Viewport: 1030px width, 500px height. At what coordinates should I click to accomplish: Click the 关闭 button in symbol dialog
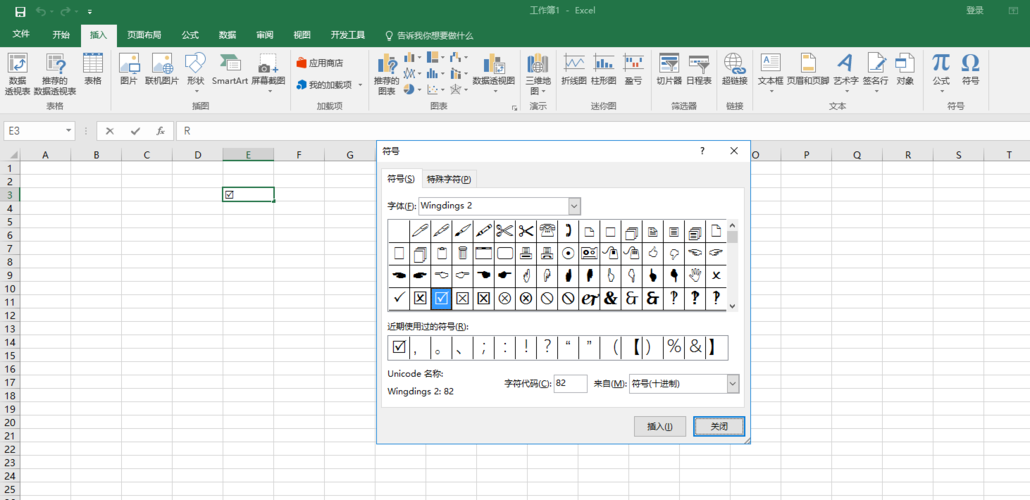[719, 426]
